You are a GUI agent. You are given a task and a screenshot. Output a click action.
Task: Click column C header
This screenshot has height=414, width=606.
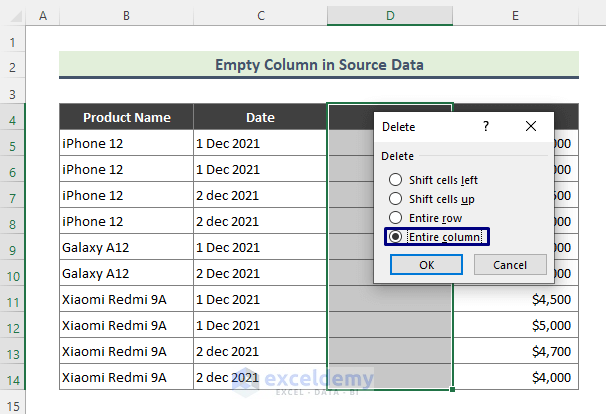260,17
